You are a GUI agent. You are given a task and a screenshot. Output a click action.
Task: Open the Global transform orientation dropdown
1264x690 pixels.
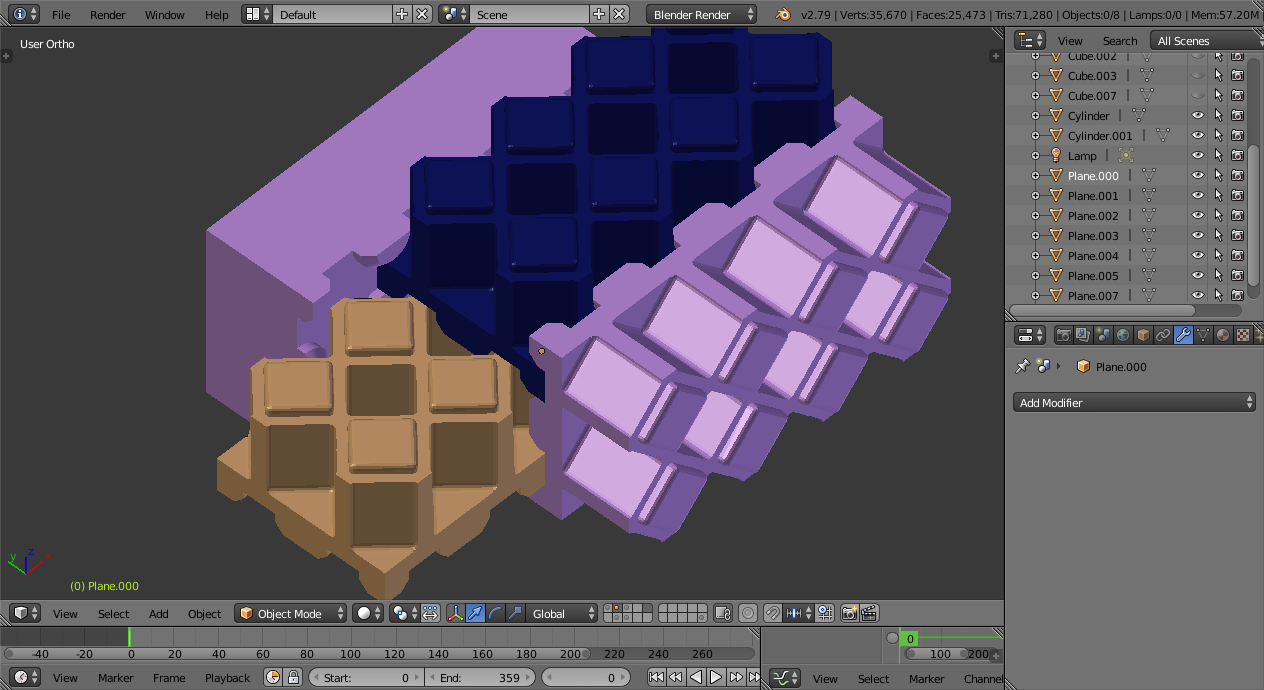tap(562, 613)
